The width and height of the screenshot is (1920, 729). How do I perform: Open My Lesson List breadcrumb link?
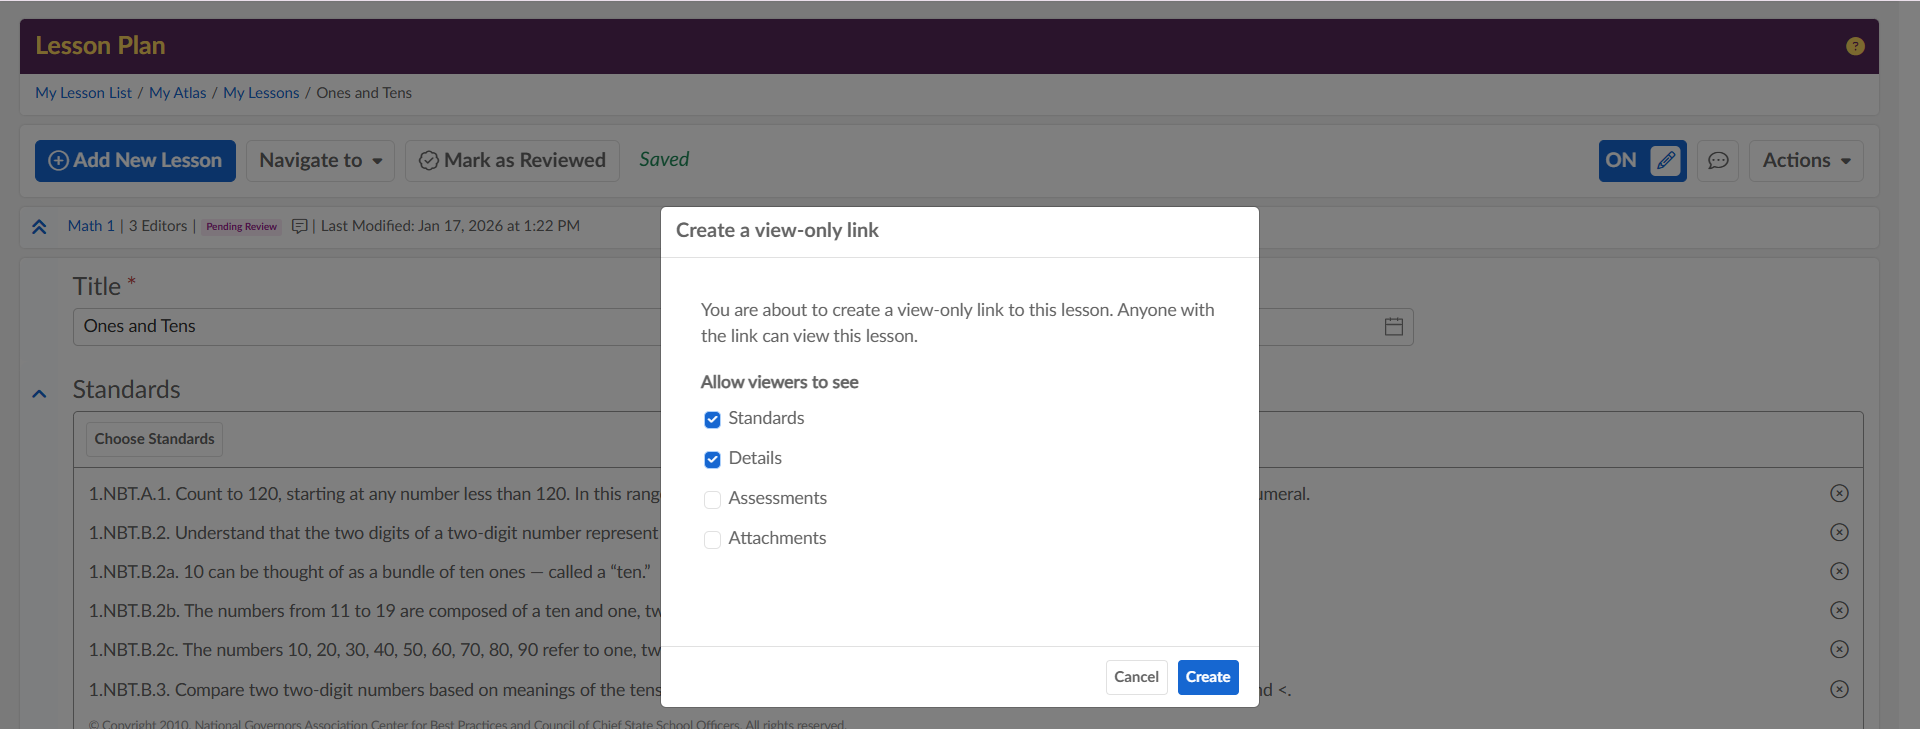click(83, 93)
